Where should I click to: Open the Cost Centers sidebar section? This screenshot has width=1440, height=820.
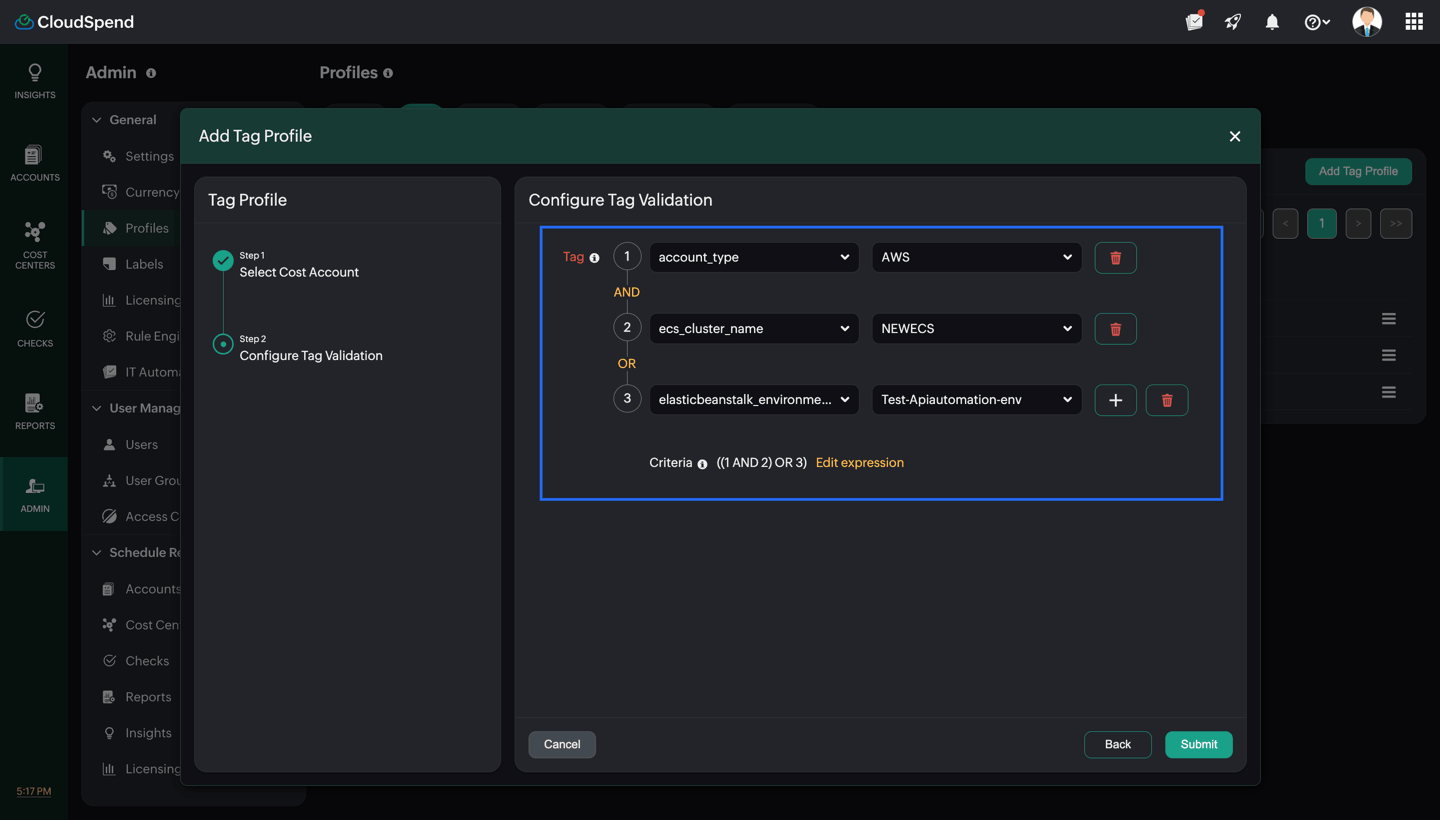pyautogui.click(x=35, y=246)
